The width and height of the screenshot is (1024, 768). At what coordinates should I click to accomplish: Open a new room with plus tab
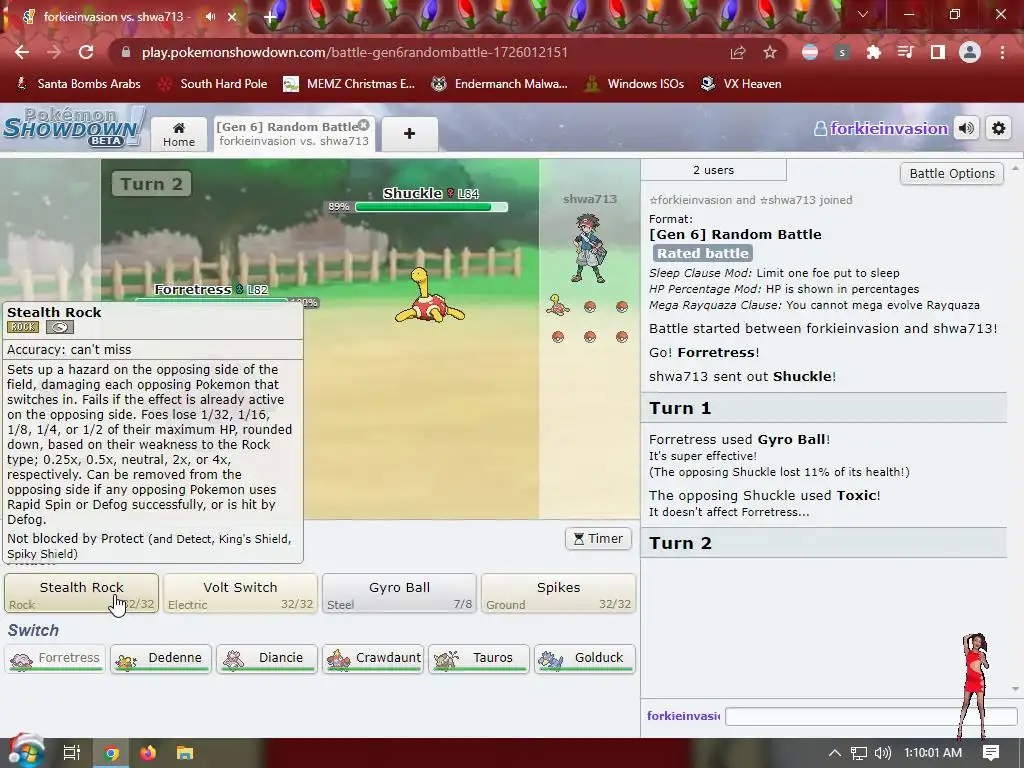point(409,134)
